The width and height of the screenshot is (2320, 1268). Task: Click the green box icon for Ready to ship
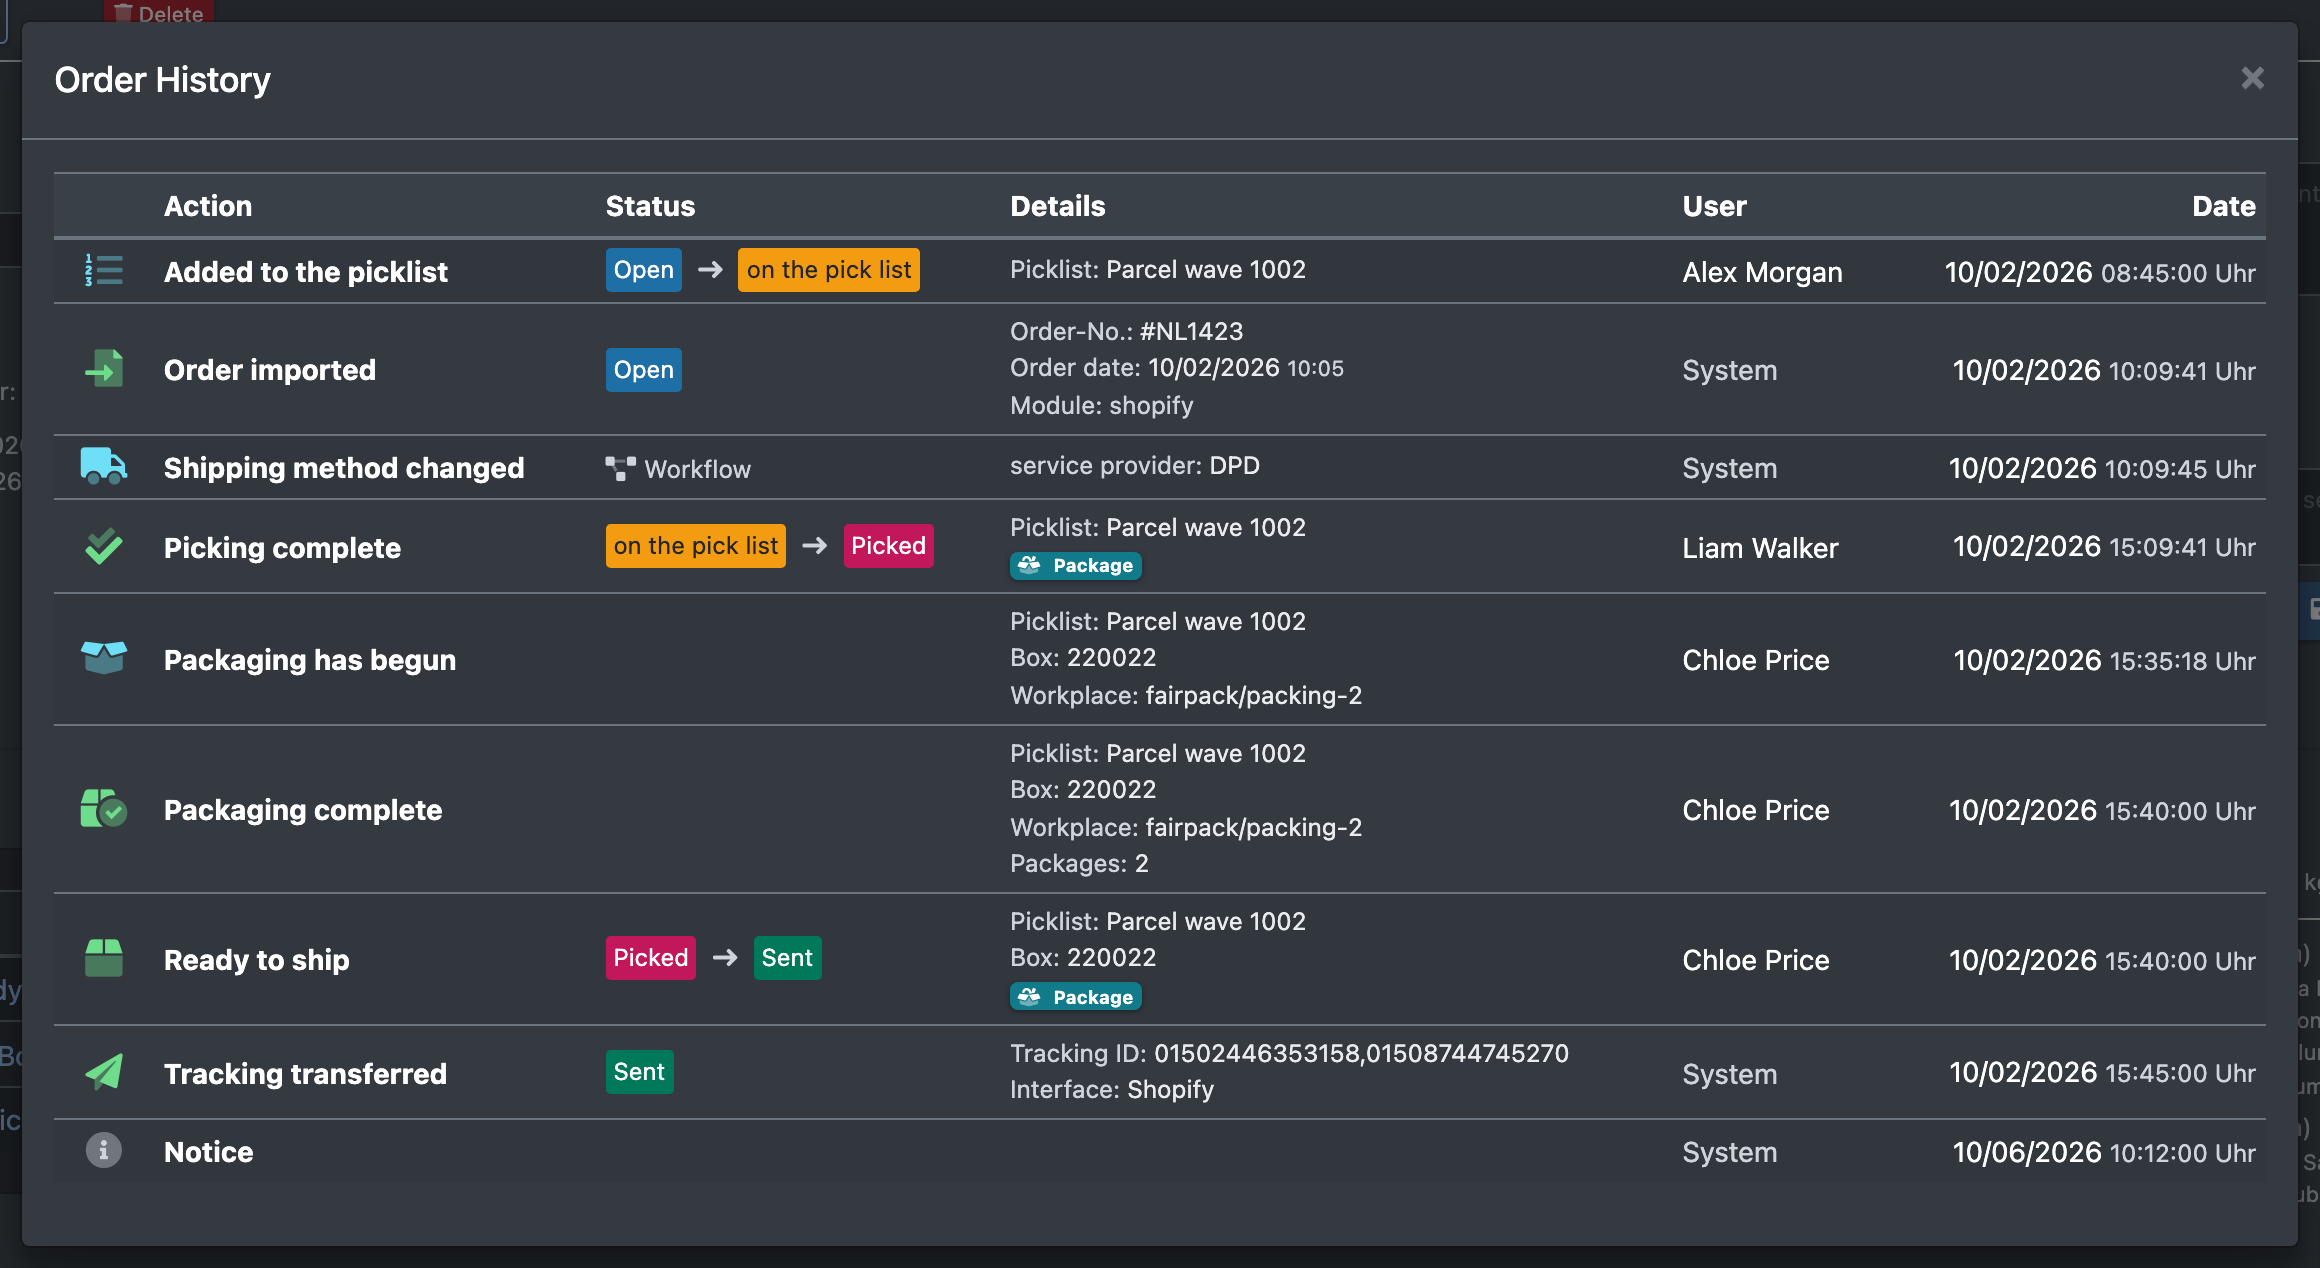(104, 958)
